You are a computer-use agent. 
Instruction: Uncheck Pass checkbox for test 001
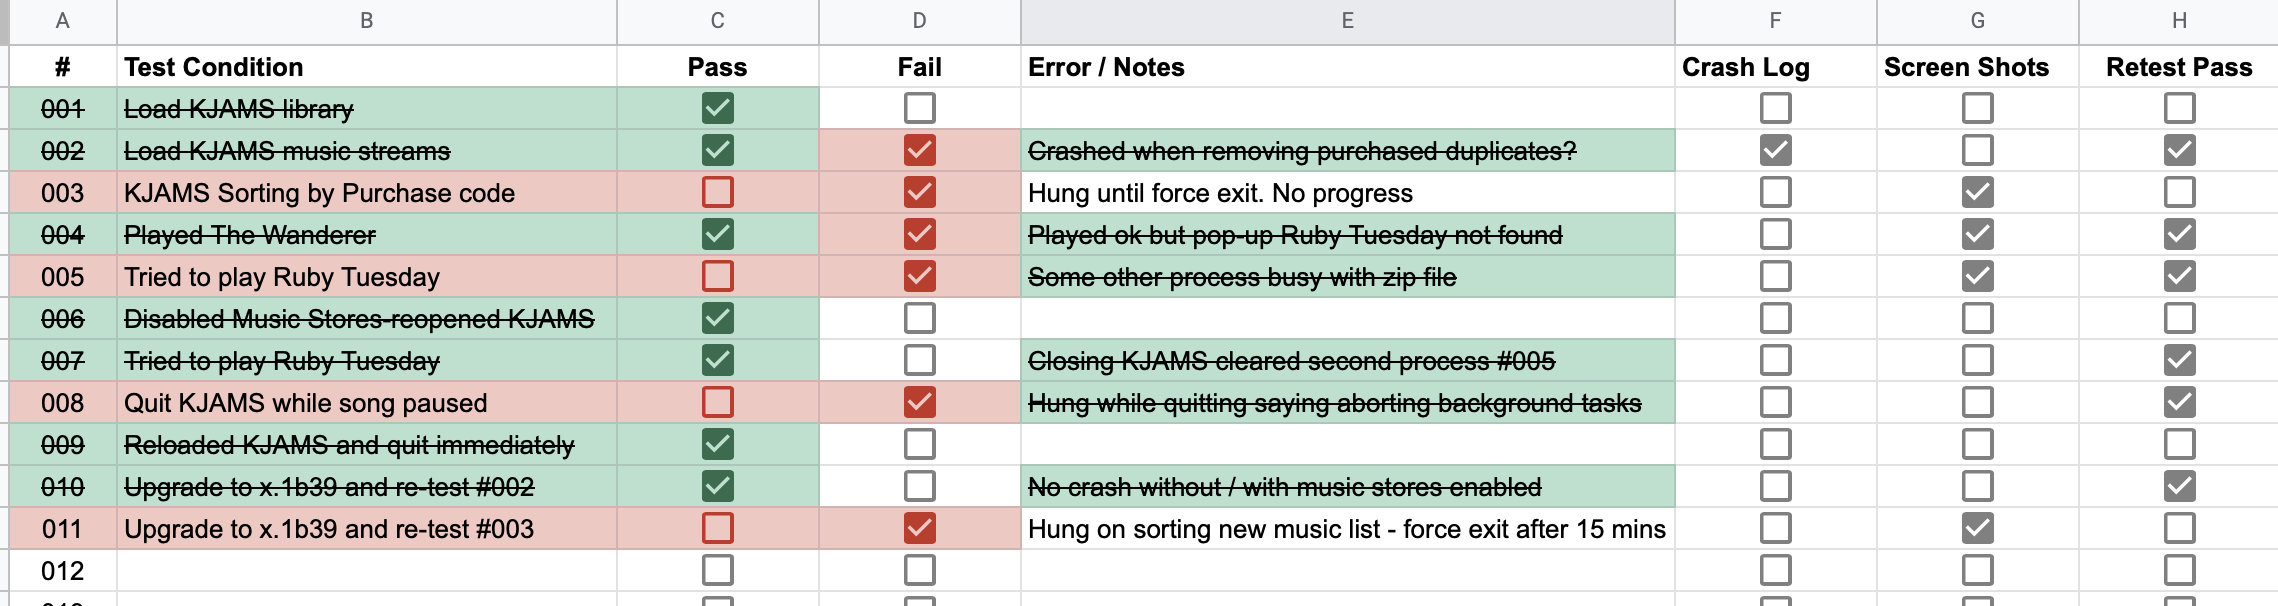point(717,108)
